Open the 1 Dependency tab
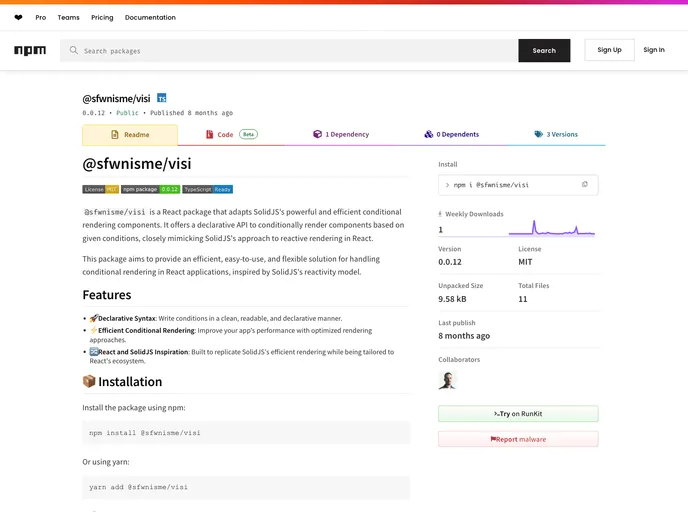Screen dimensions: 688x512 (341, 134)
